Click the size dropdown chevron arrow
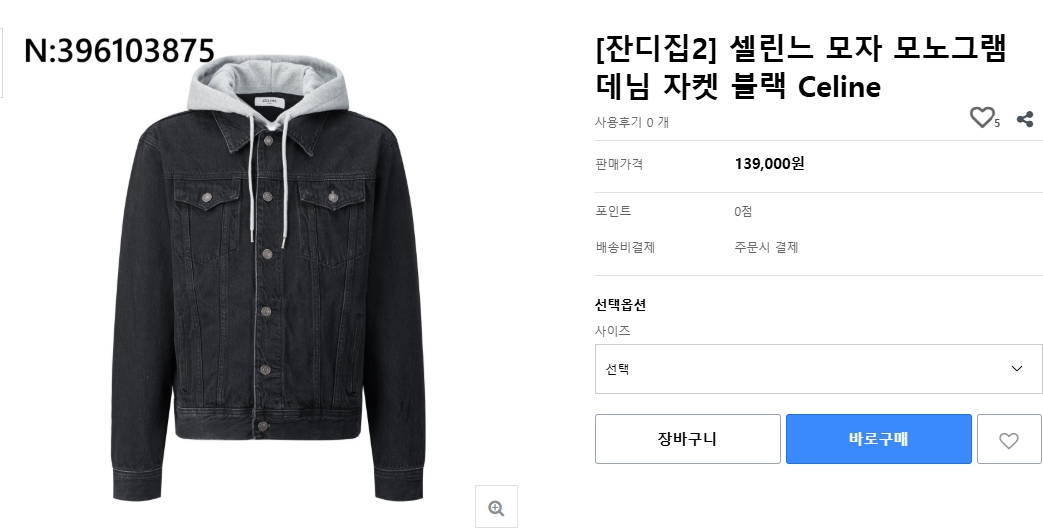 (x=1017, y=369)
